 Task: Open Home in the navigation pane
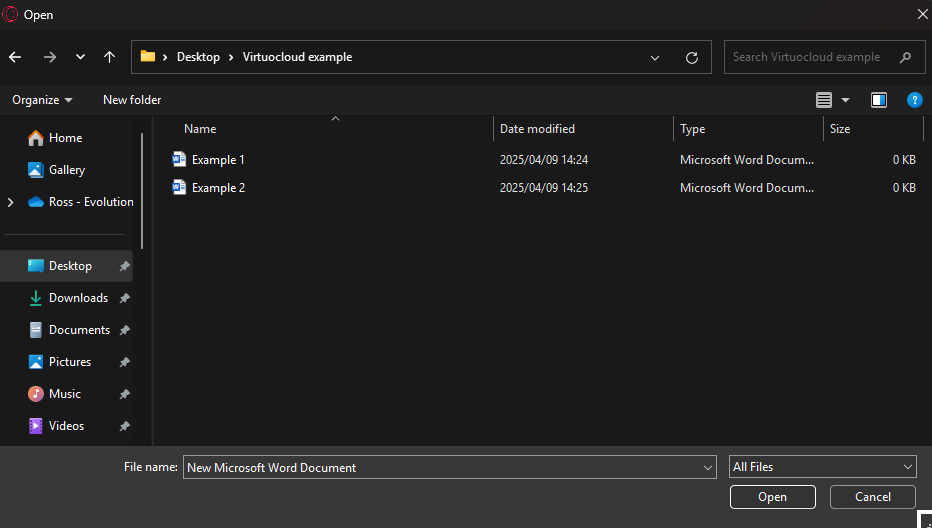coord(65,138)
